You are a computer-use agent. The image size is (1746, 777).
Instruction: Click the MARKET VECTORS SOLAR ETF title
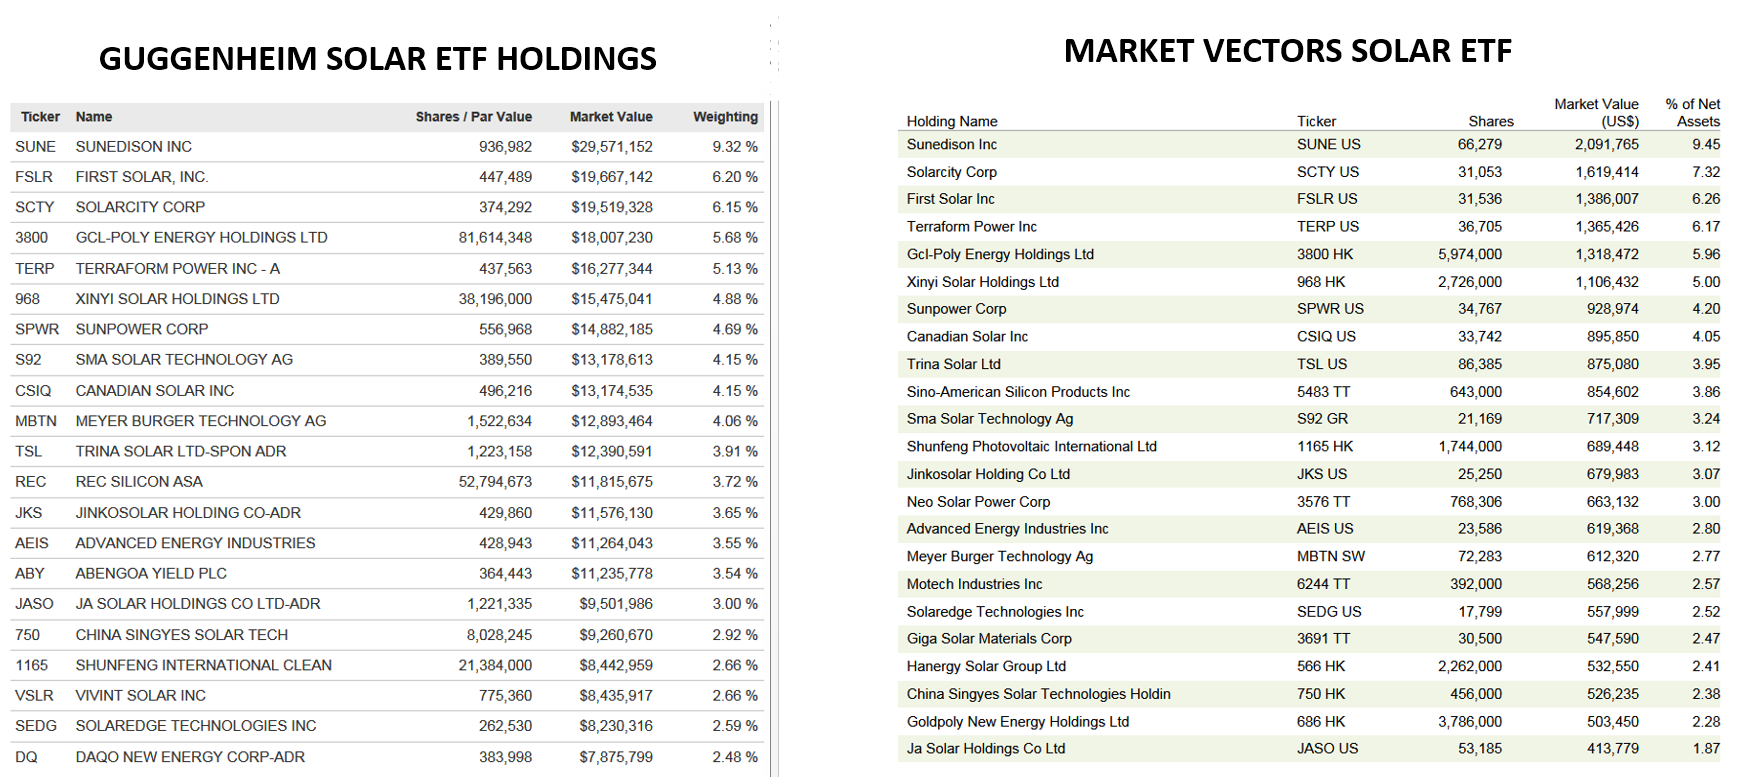coord(1288,51)
